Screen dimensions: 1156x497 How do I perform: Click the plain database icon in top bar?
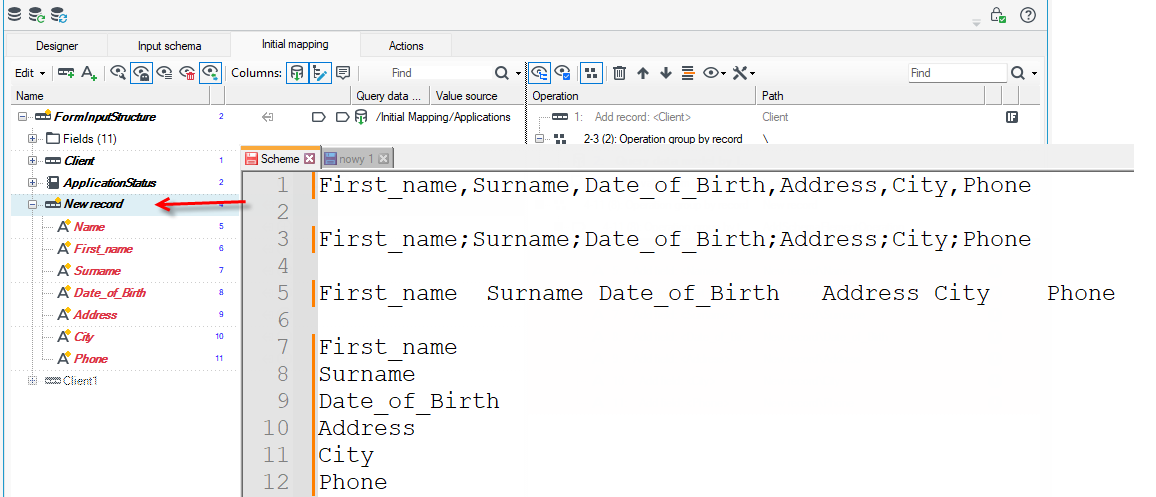pyautogui.click(x=14, y=13)
